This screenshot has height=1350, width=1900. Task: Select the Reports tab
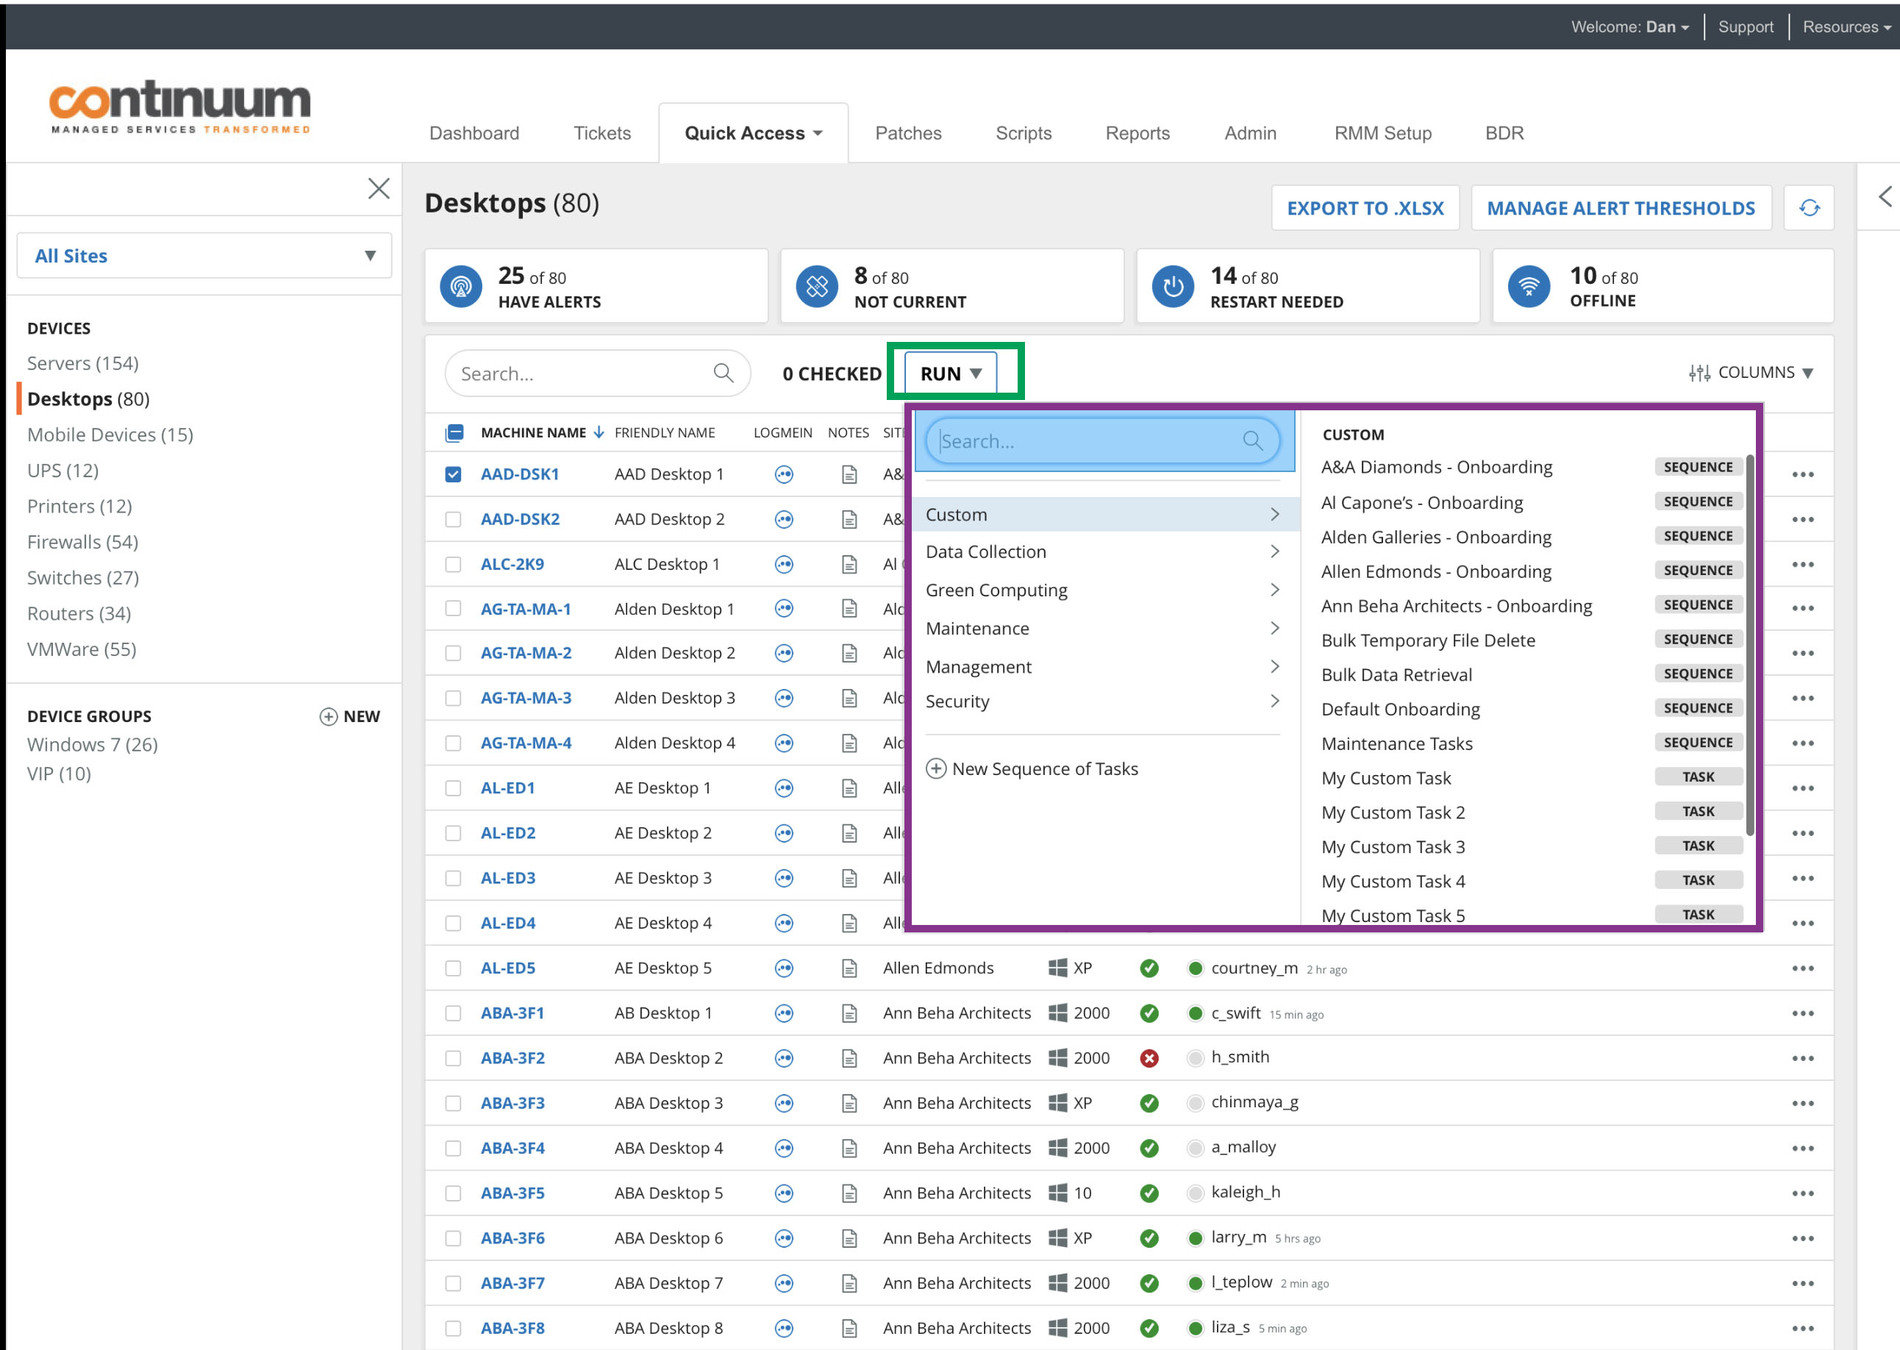tap(1137, 133)
